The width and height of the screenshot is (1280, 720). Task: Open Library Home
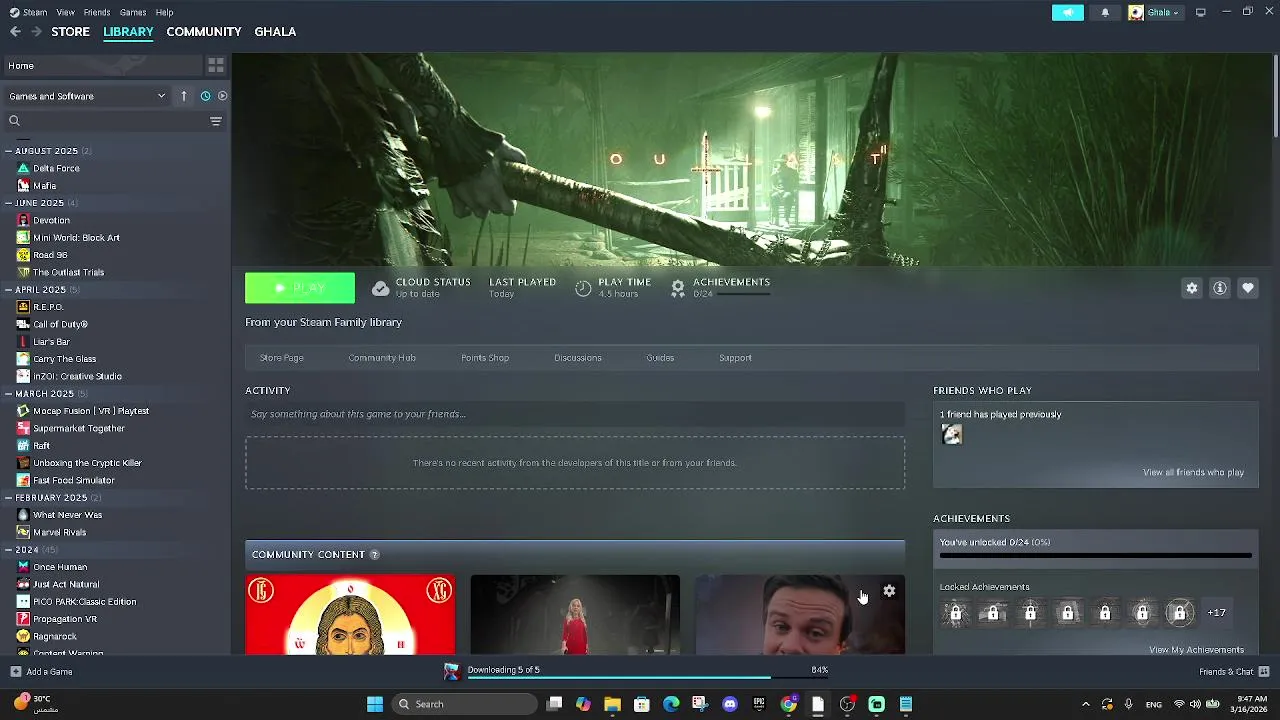pos(103,66)
